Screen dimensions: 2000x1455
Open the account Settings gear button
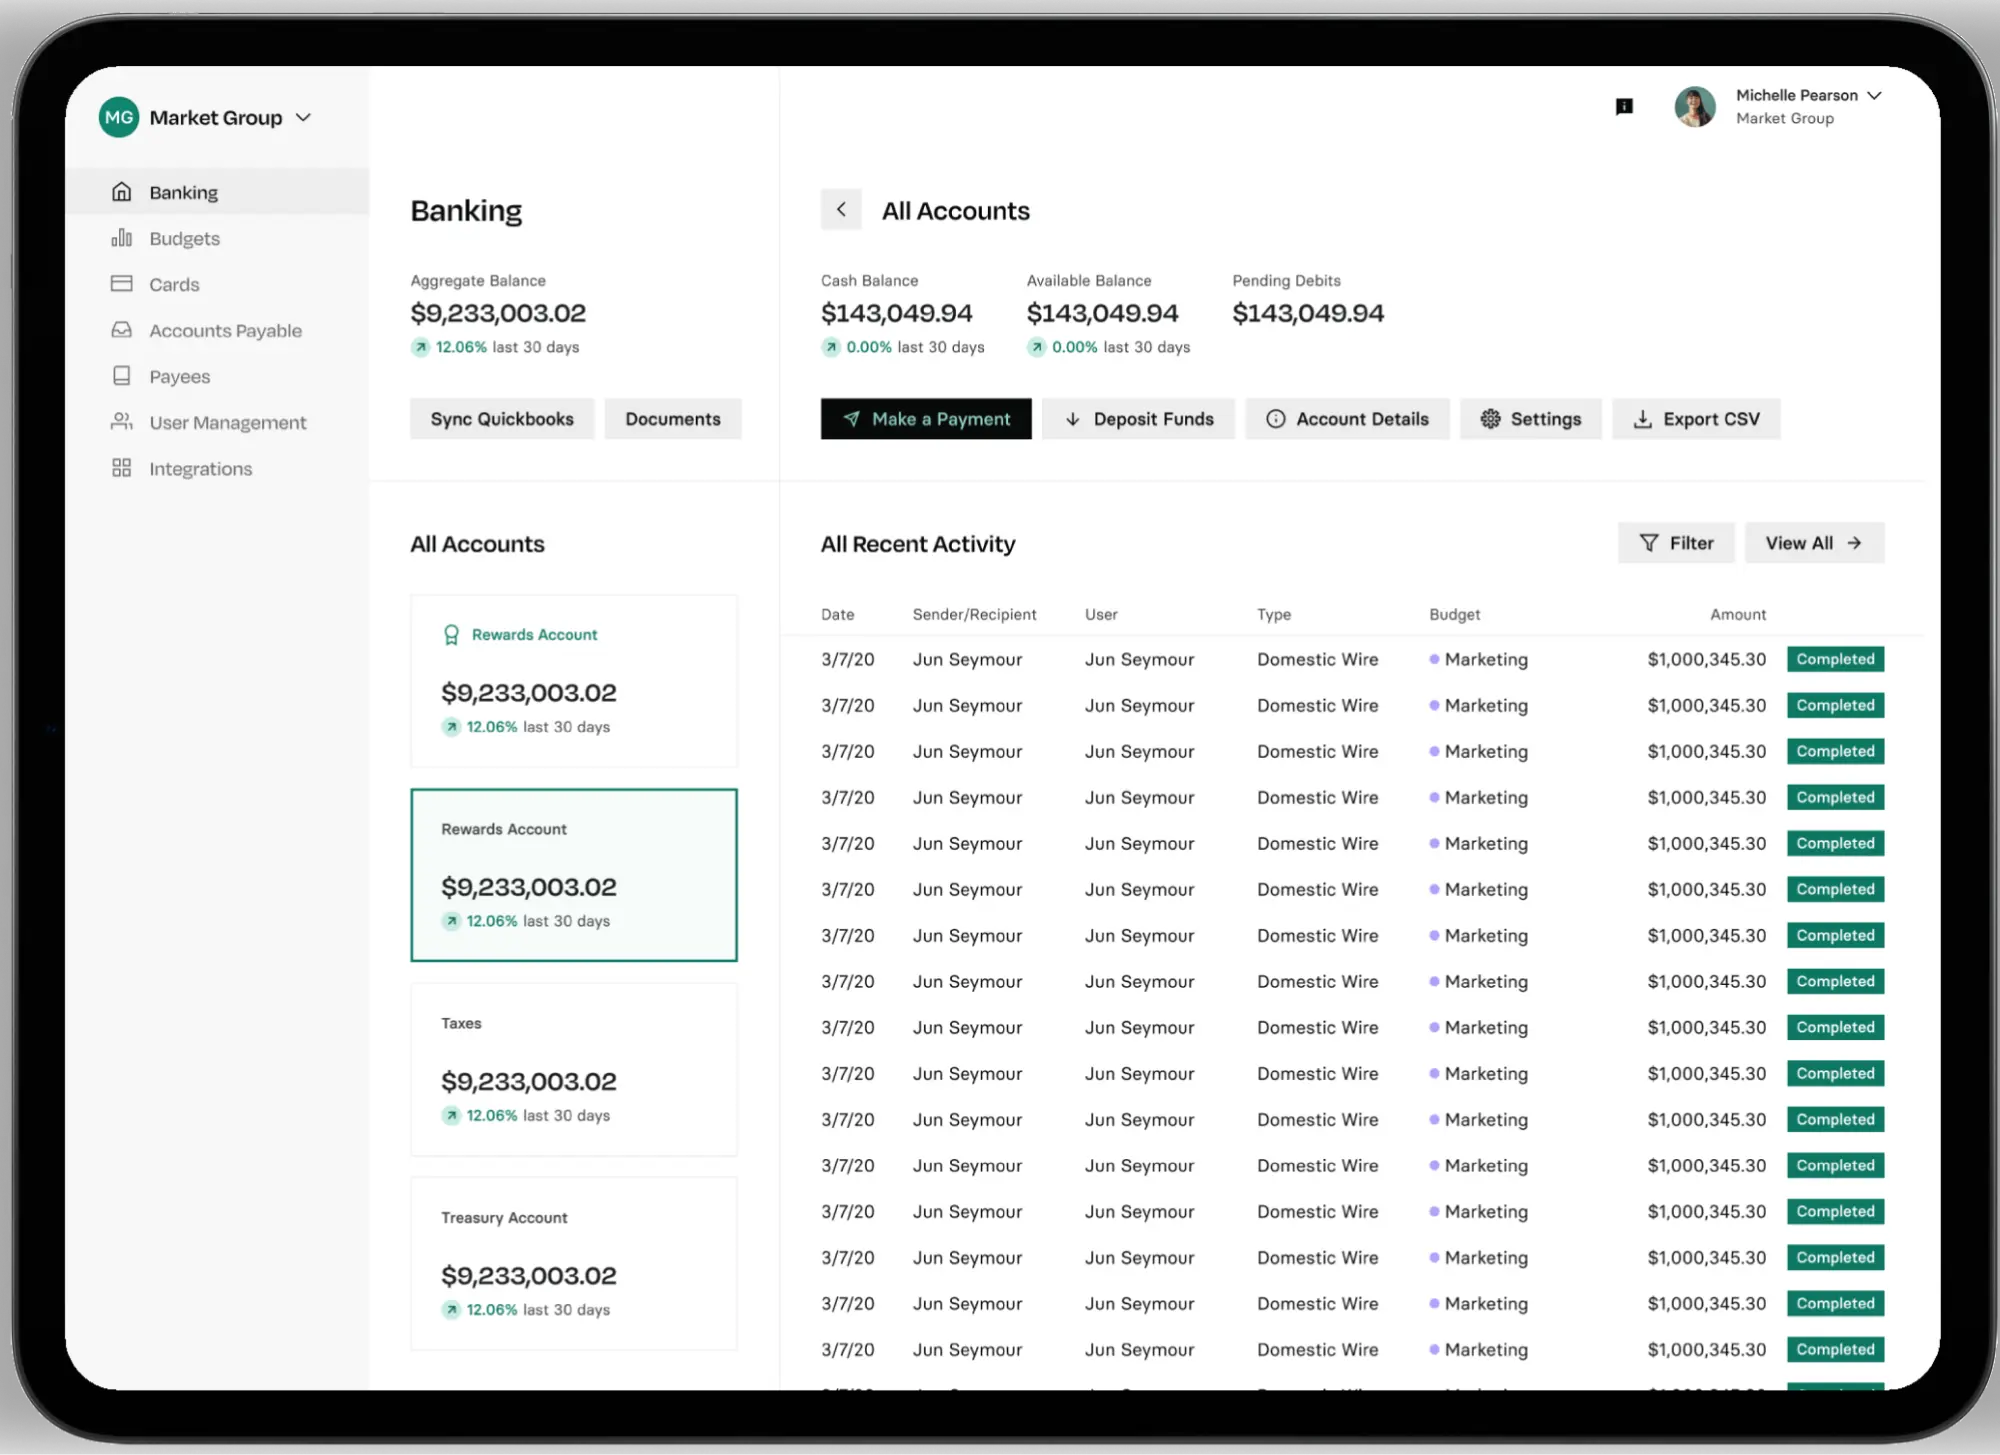[1530, 419]
